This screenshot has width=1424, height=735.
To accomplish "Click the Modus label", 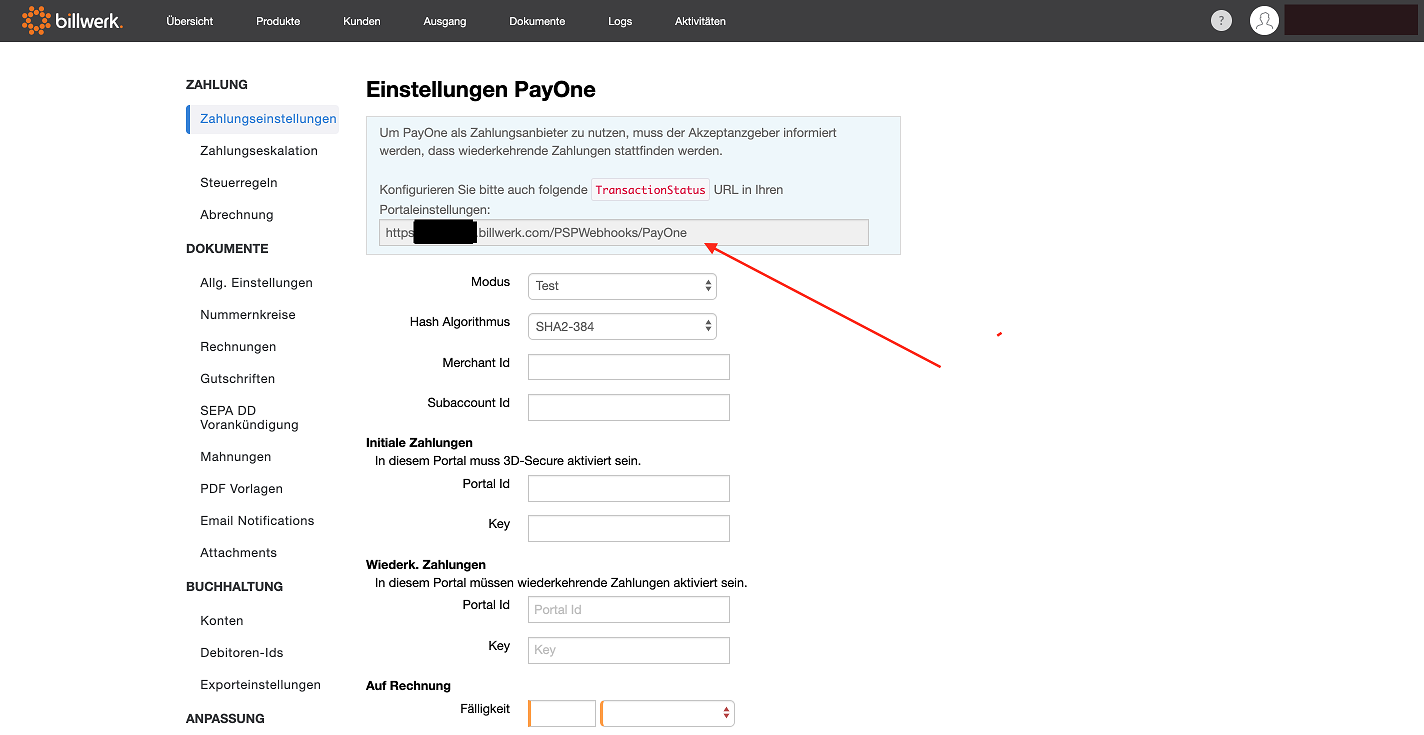I will (490, 282).
